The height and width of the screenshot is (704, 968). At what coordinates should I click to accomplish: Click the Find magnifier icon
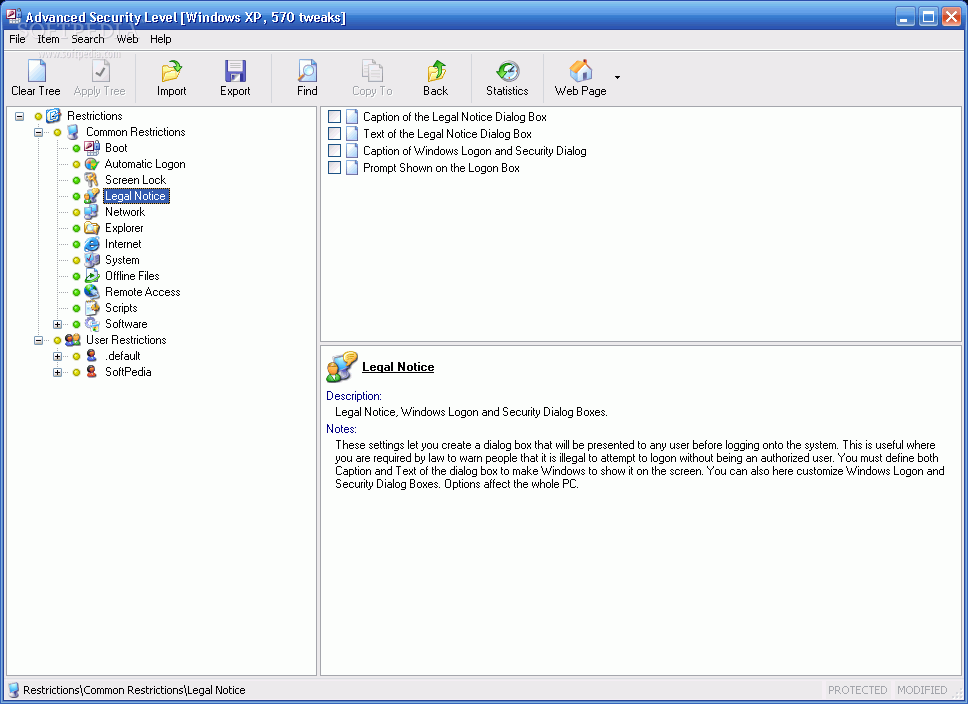tap(307, 71)
